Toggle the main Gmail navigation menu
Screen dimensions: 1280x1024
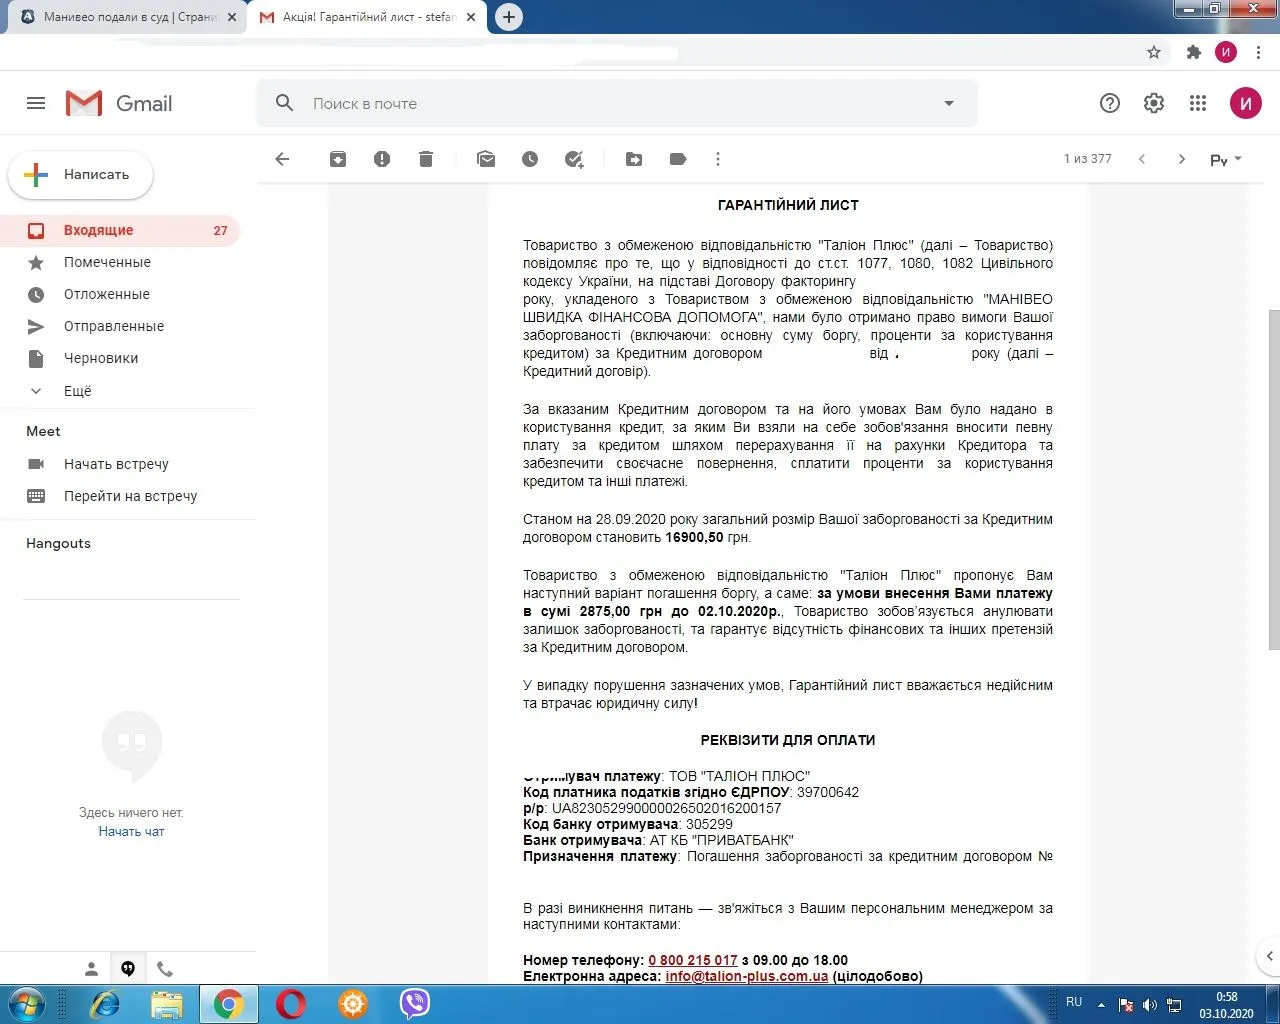(x=35, y=102)
